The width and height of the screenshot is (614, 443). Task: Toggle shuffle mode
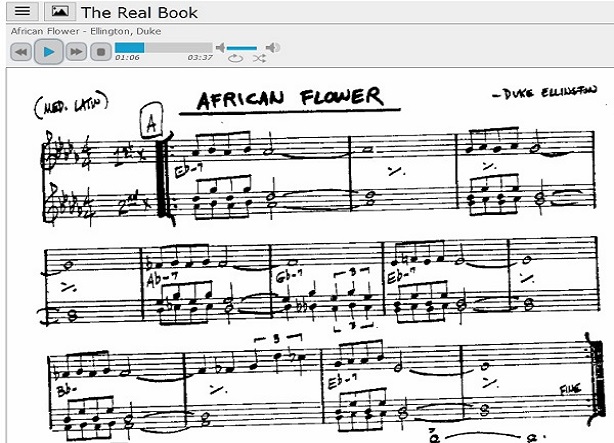pos(259,59)
